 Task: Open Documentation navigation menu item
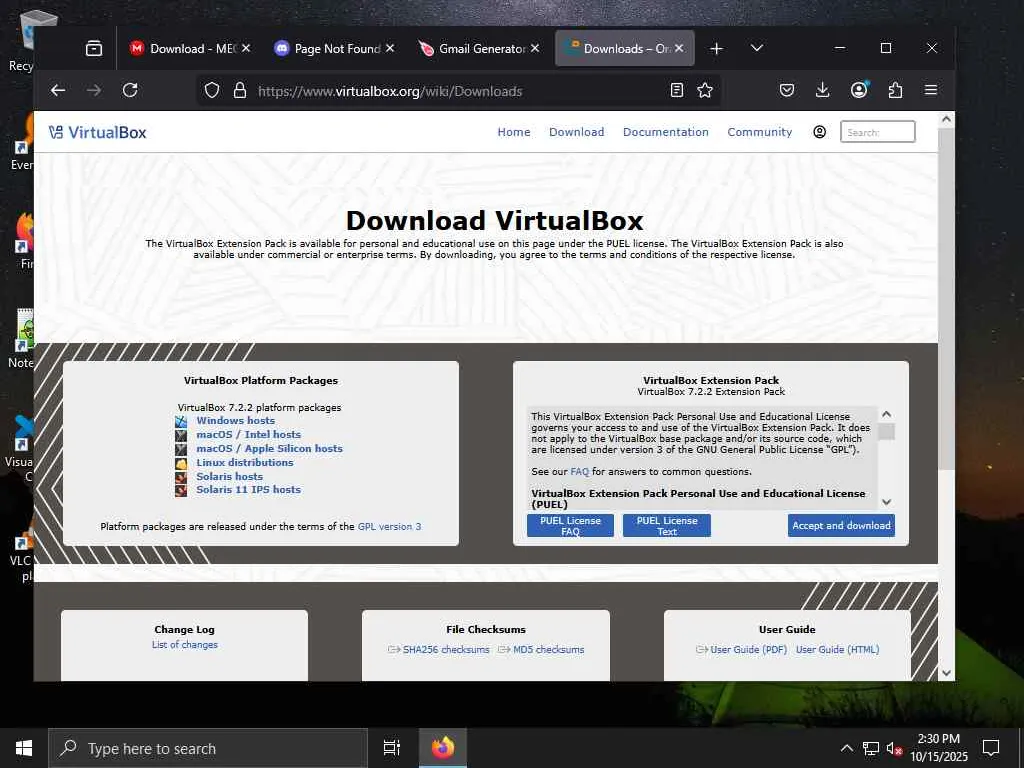pos(665,132)
